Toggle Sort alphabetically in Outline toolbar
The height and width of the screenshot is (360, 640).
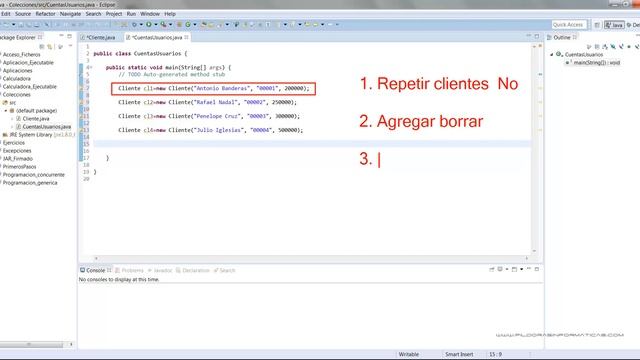coord(605,47)
